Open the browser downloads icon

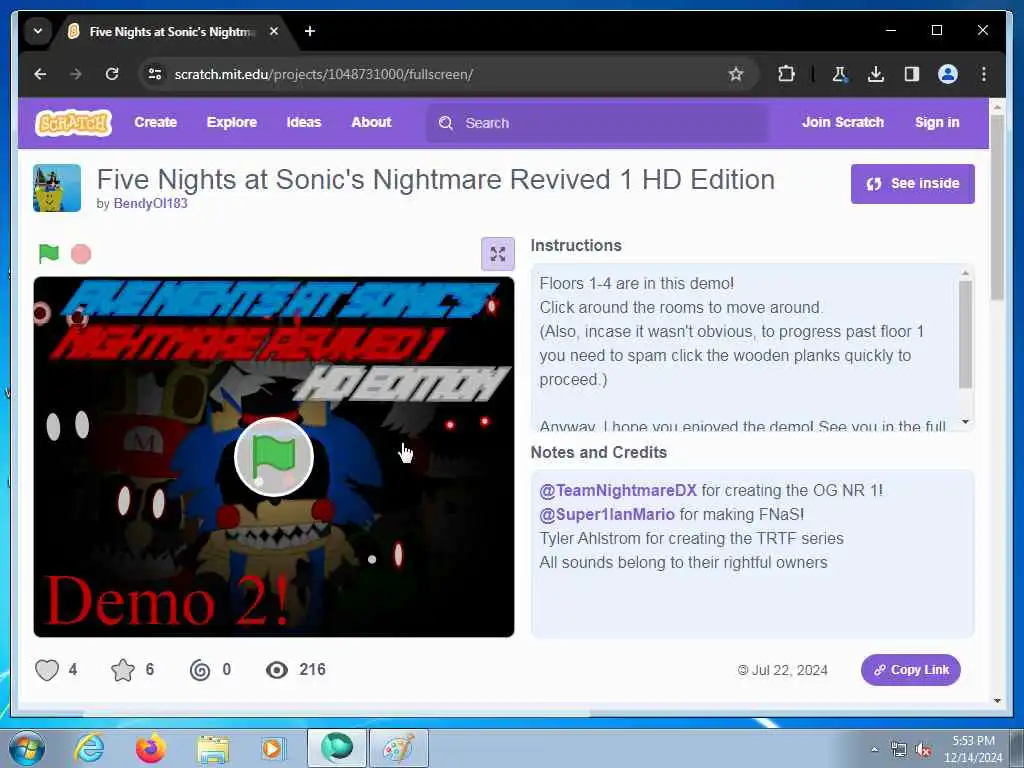click(876, 74)
